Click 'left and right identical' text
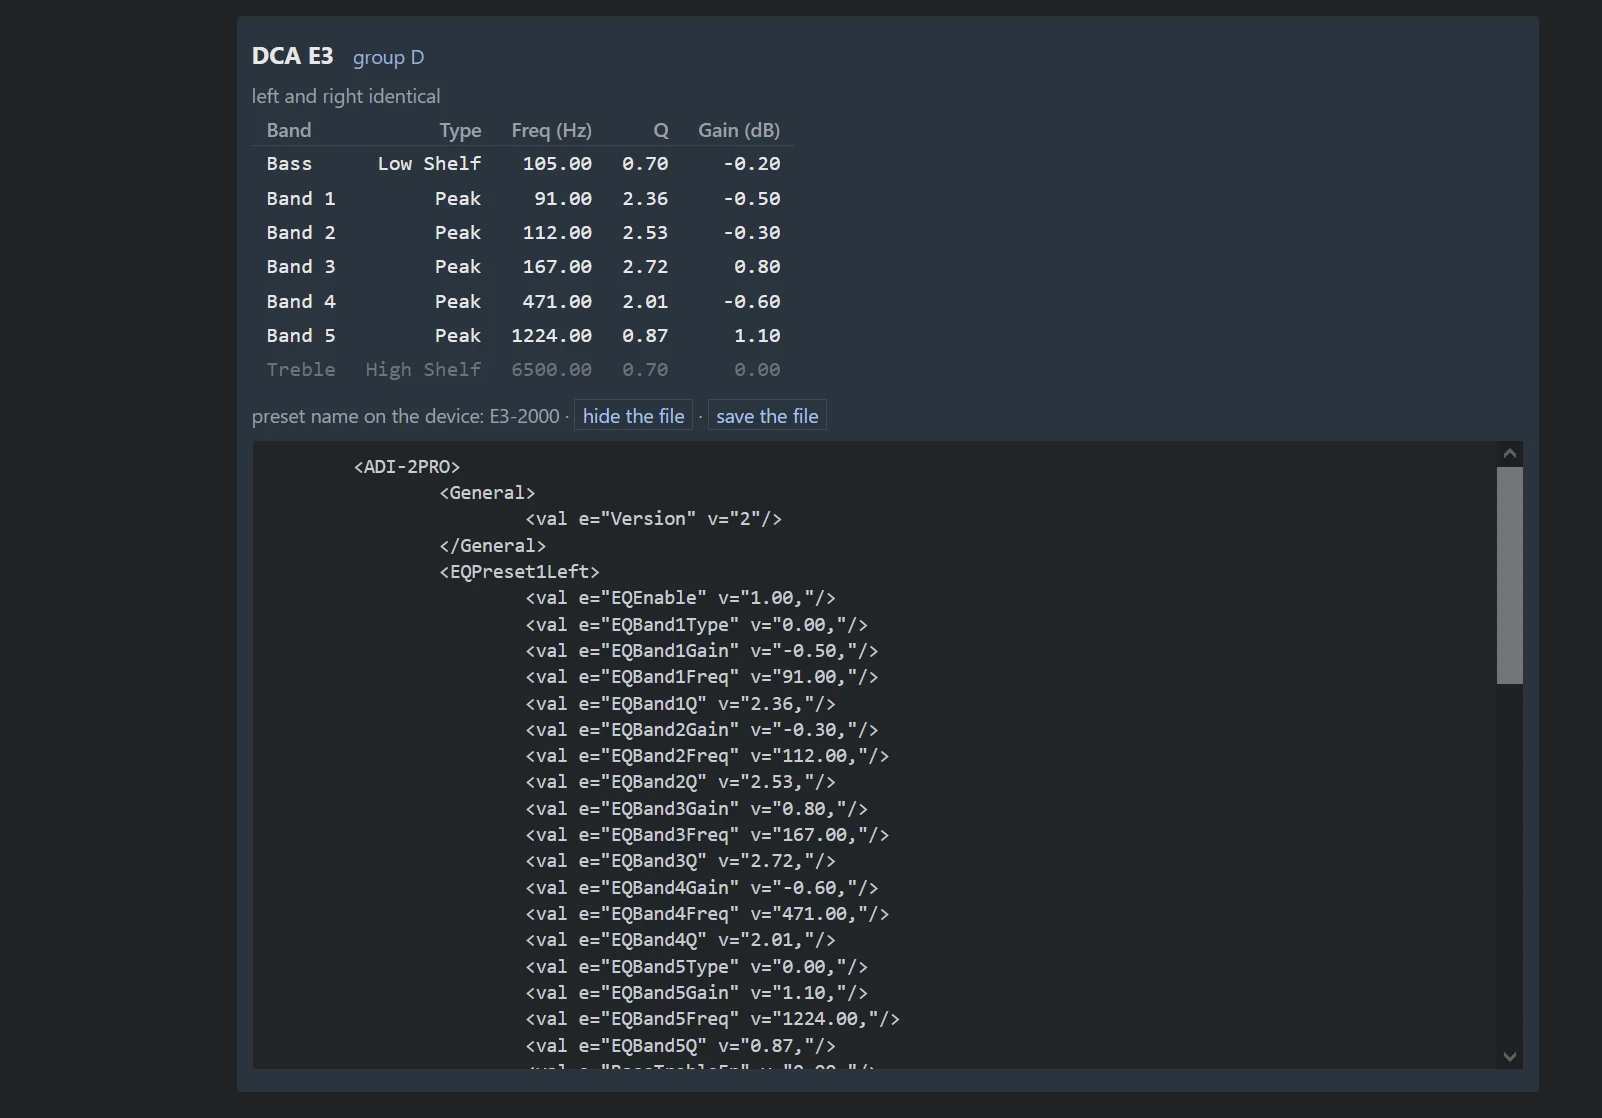 click(x=346, y=96)
